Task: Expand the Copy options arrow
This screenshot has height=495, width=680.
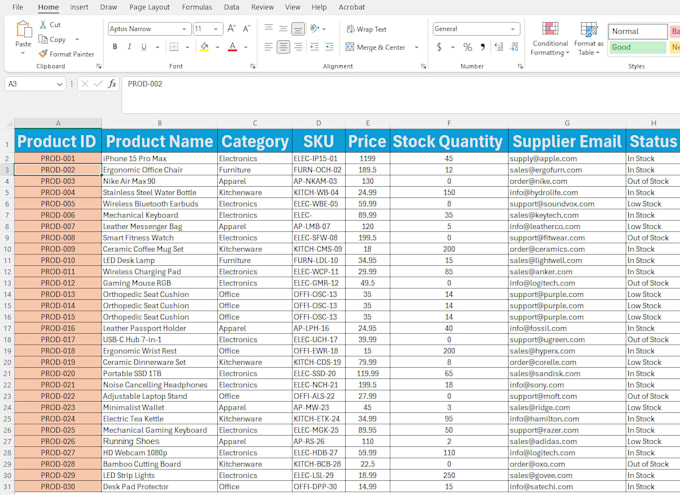Action: click(x=77, y=39)
